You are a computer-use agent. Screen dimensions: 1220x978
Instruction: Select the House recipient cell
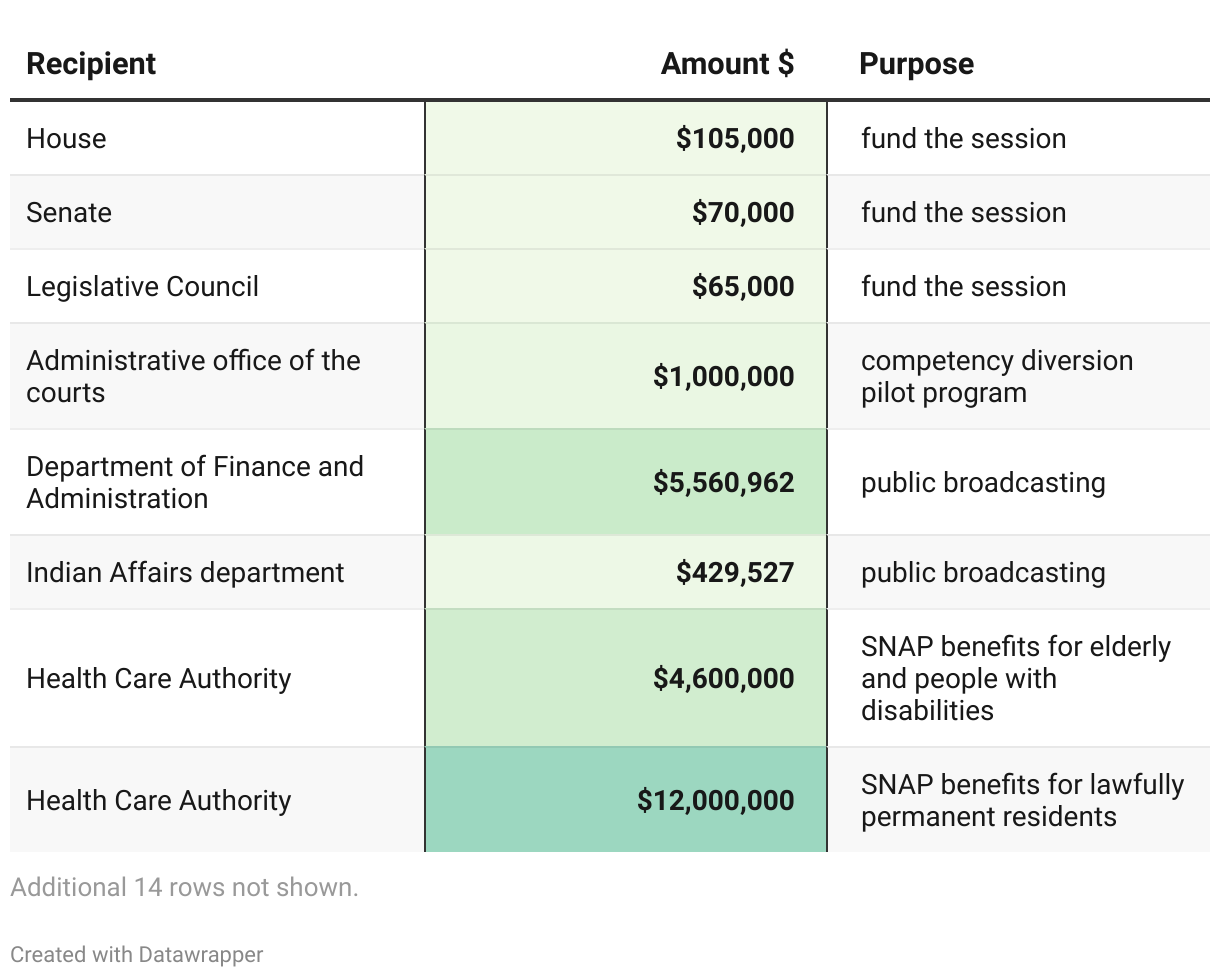[x=66, y=138]
